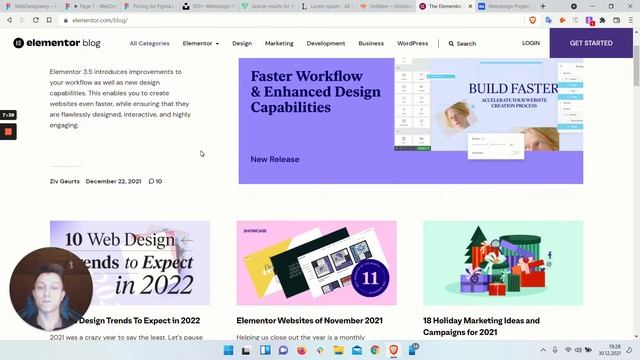The height and width of the screenshot is (360, 640).
Task: Click the browser forward arrow
Action: click(22, 20)
